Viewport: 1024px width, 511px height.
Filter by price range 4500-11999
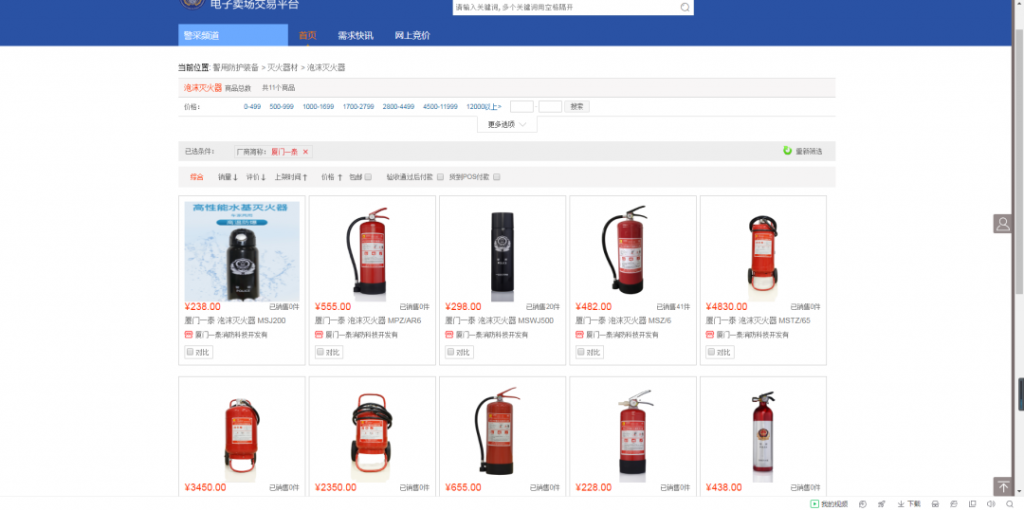tap(440, 107)
